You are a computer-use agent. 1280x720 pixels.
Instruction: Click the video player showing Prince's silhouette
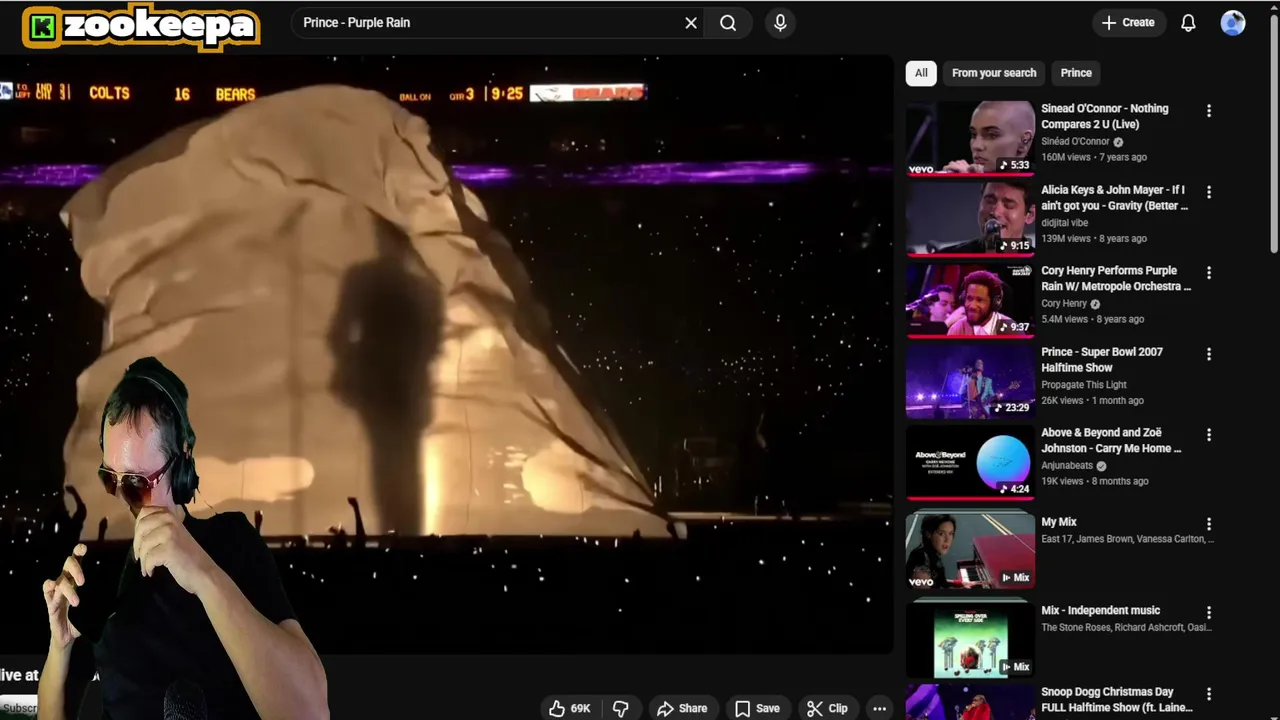pyautogui.click(x=446, y=355)
